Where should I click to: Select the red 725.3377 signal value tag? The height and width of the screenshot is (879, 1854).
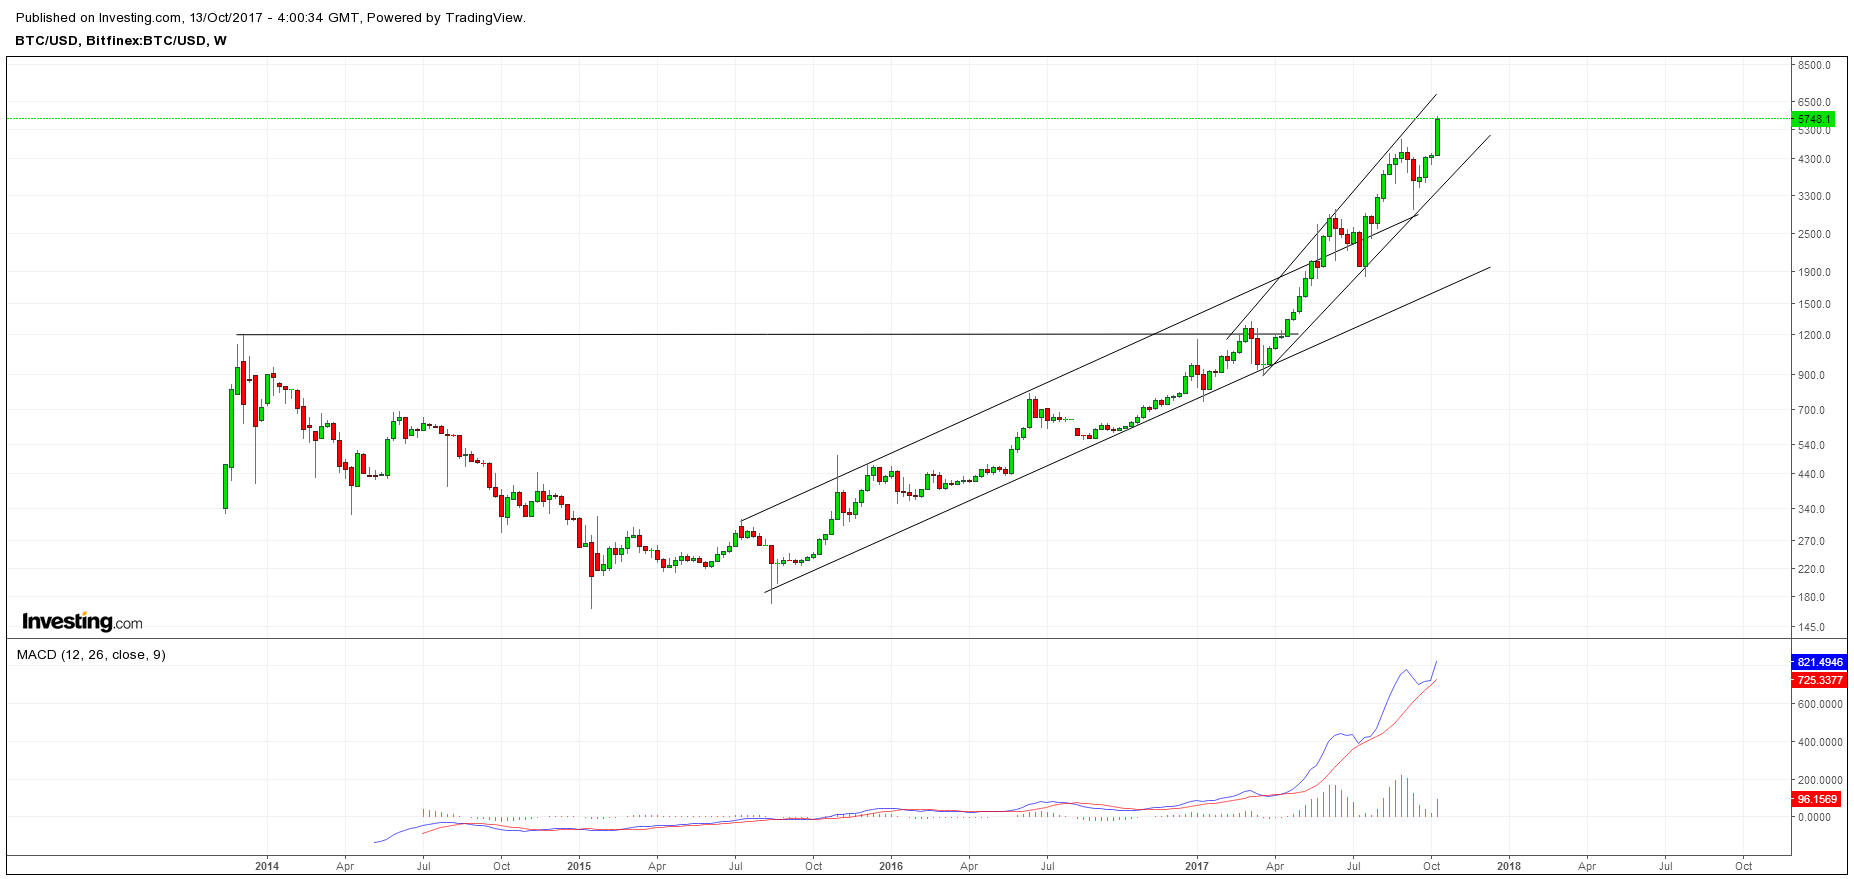click(x=1819, y=680)
